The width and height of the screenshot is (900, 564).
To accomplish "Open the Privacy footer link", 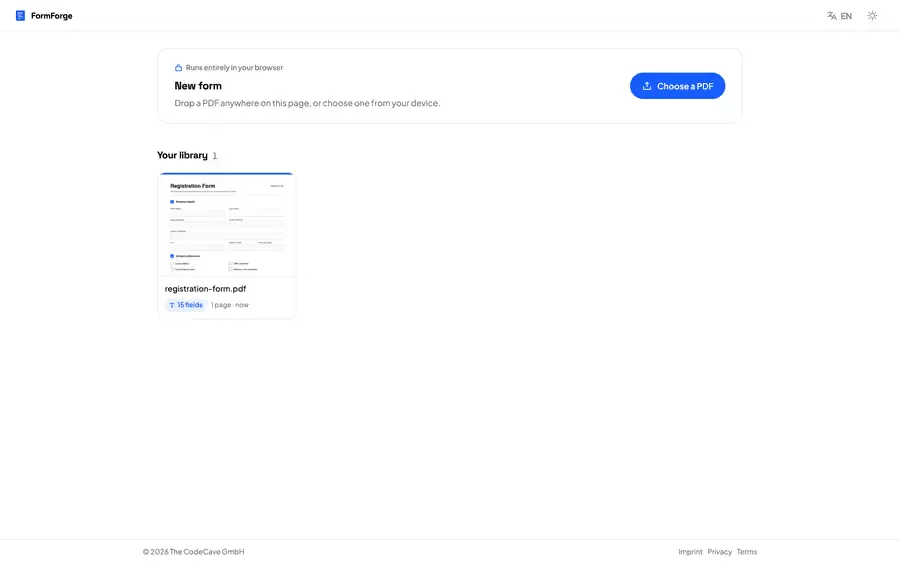I will coord(719,552).
